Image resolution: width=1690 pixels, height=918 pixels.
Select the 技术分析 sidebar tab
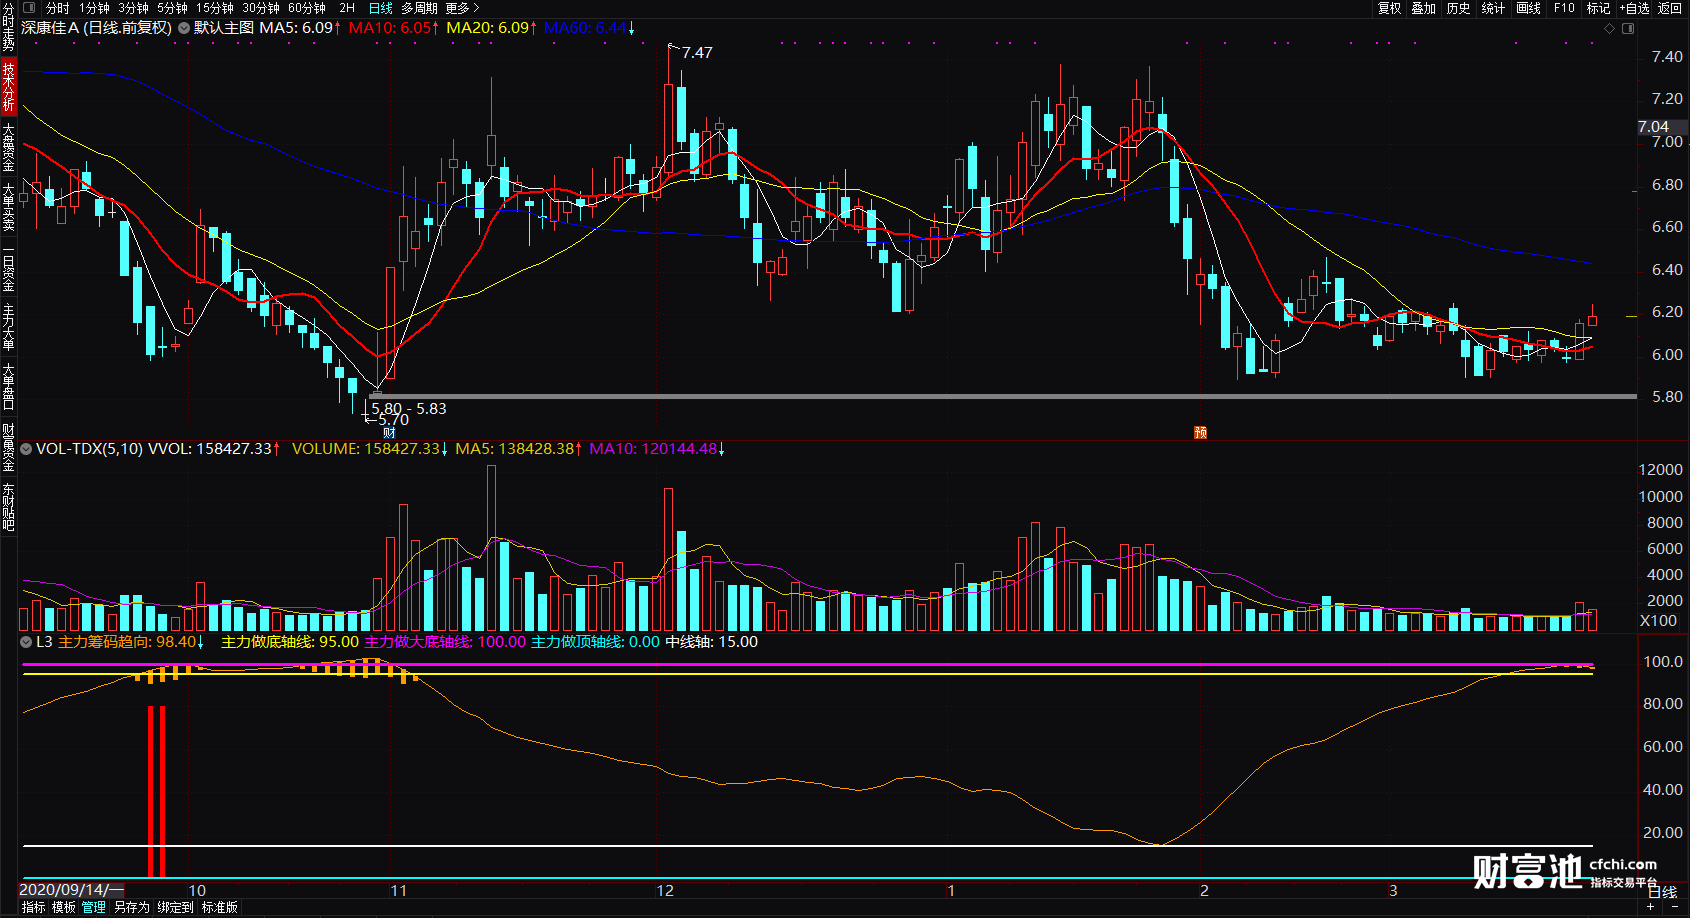pyautogui.click(x=8, y=86)
